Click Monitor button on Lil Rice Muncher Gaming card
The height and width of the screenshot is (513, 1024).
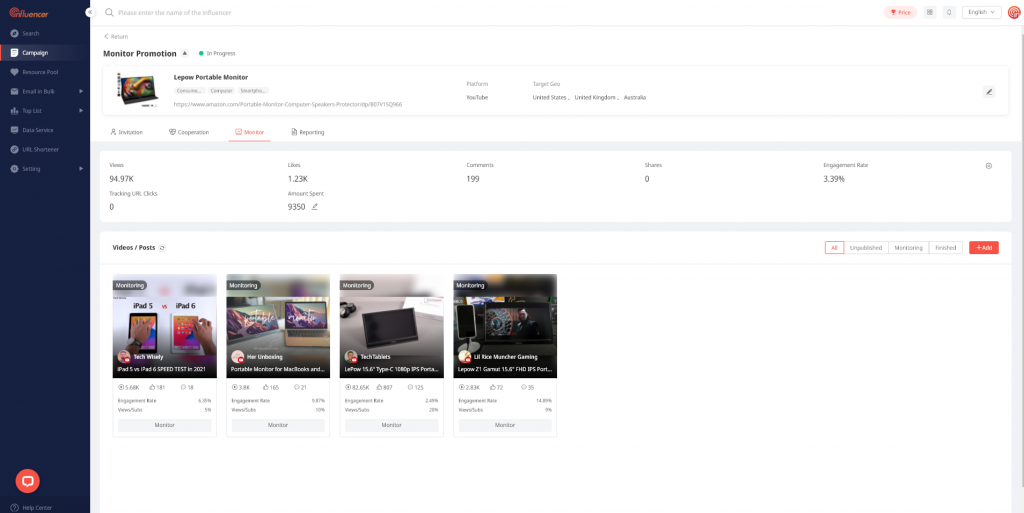[505, 426]
